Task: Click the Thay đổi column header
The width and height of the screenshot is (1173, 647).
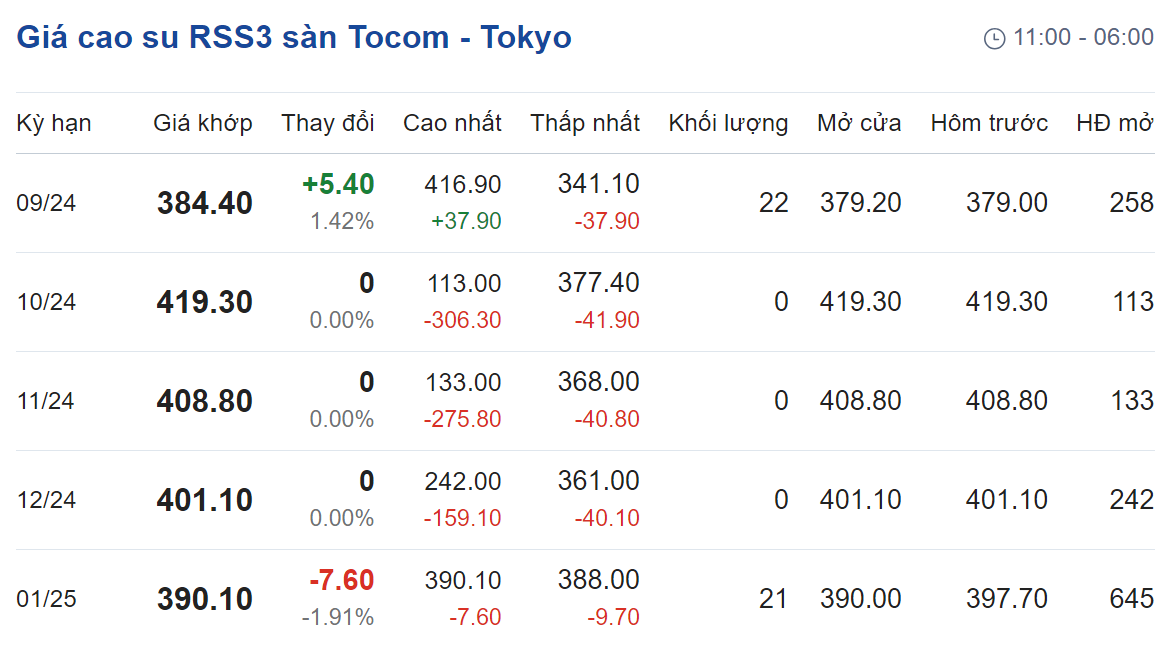Action: tap(328, 123)
